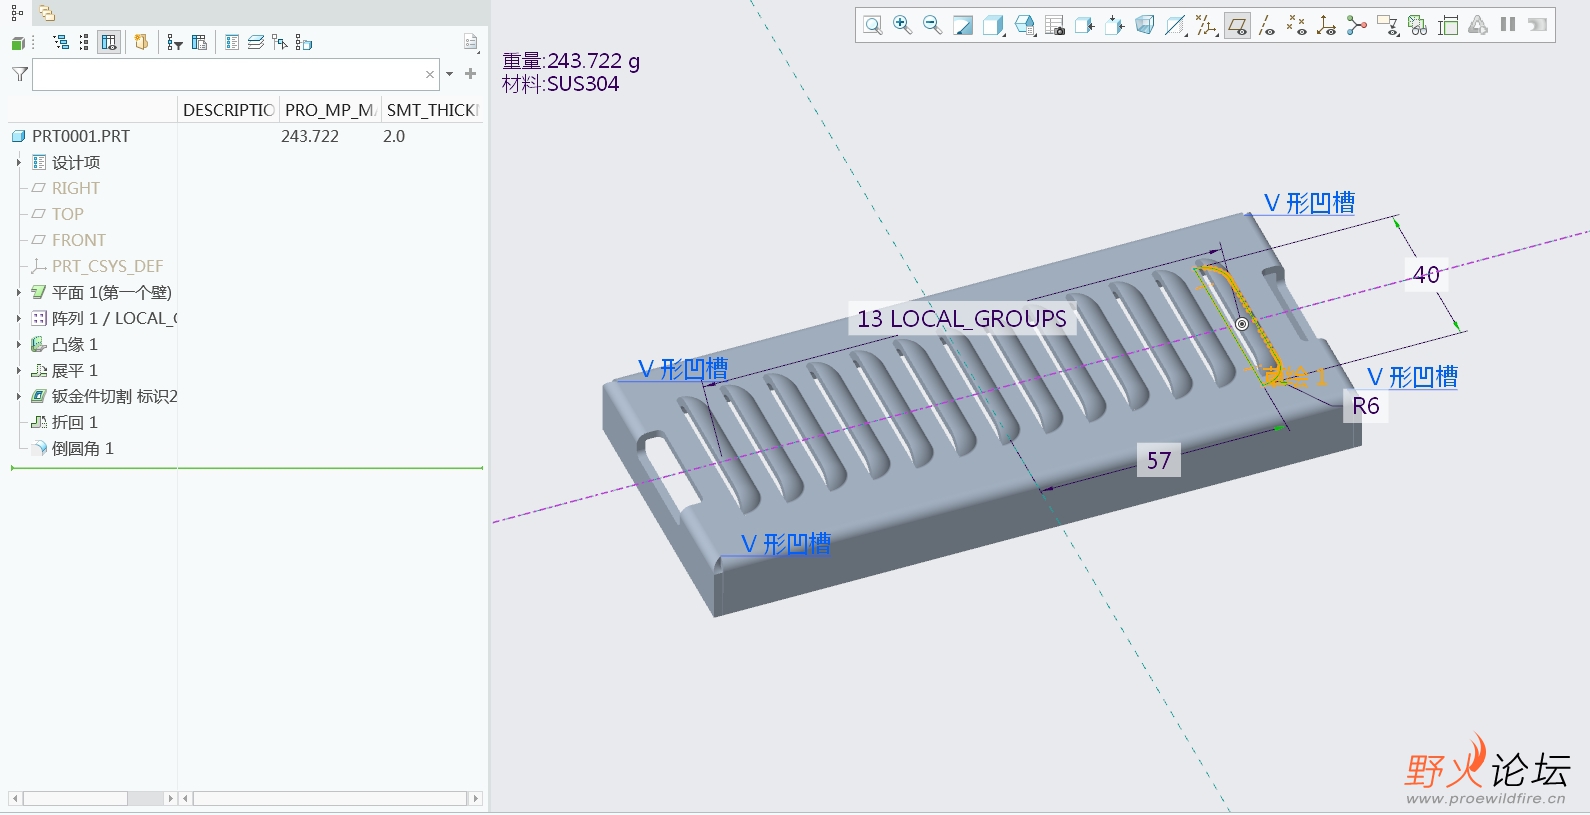
Task: Click the green model cube icon
Action: (x=18, y=43)
